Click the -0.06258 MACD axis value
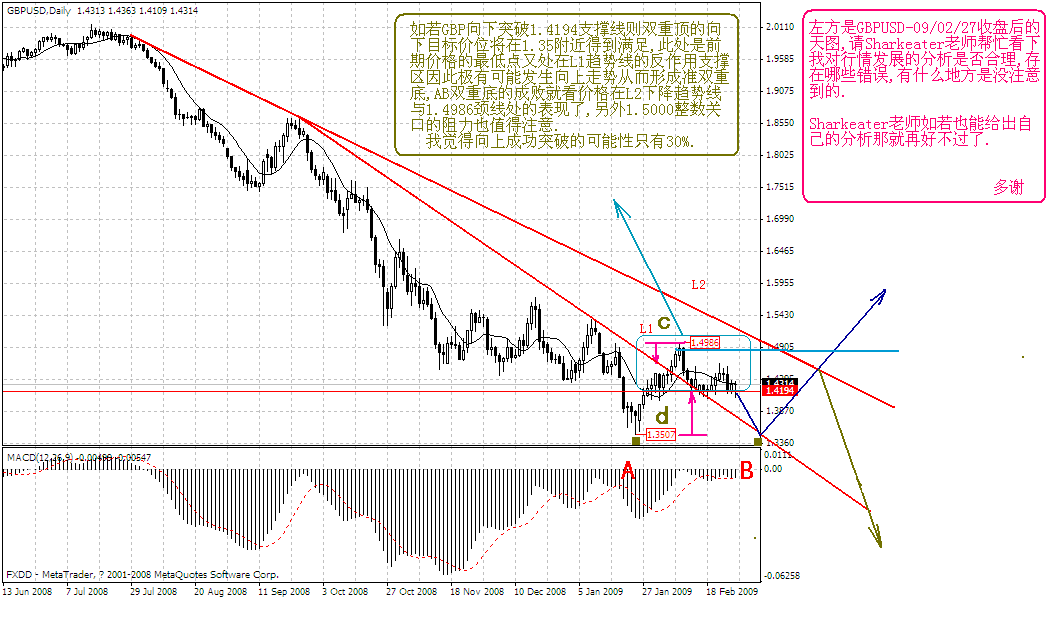This screenshot has height=629, width=1049. (781, 575)
